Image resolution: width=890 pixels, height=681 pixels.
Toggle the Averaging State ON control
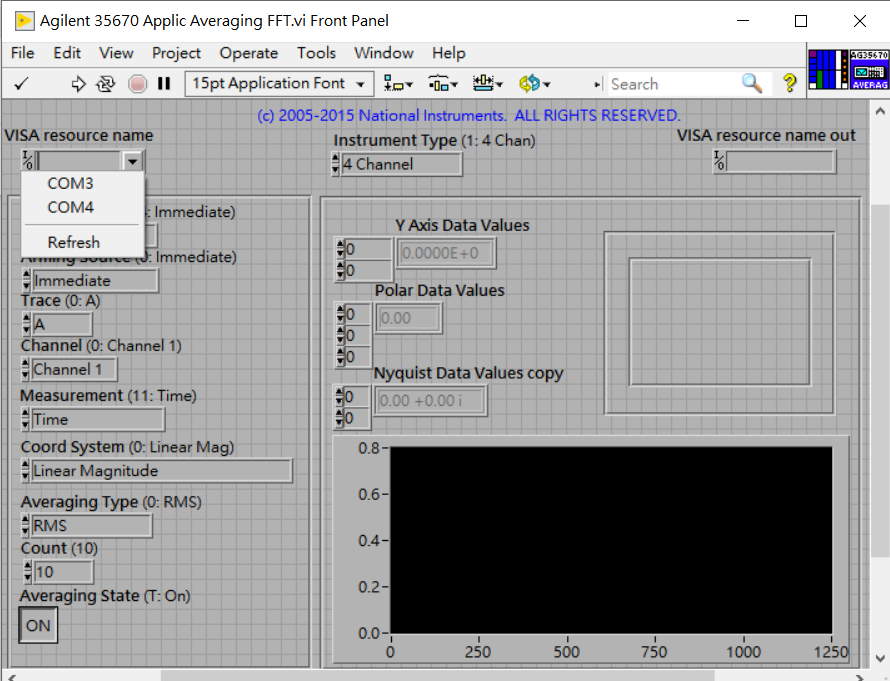(38, 625)
